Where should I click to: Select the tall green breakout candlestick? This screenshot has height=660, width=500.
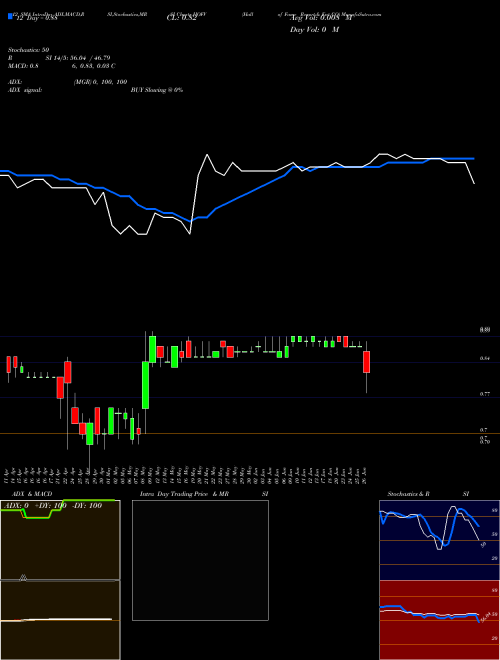(x=145, y=385)
